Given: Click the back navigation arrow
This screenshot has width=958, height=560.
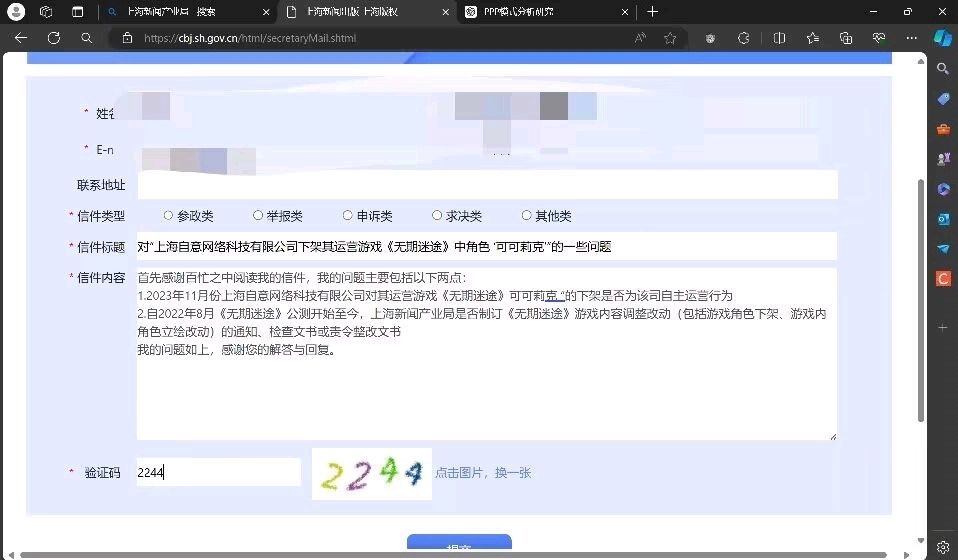Looking at the screenshot, I should (21, 38).
